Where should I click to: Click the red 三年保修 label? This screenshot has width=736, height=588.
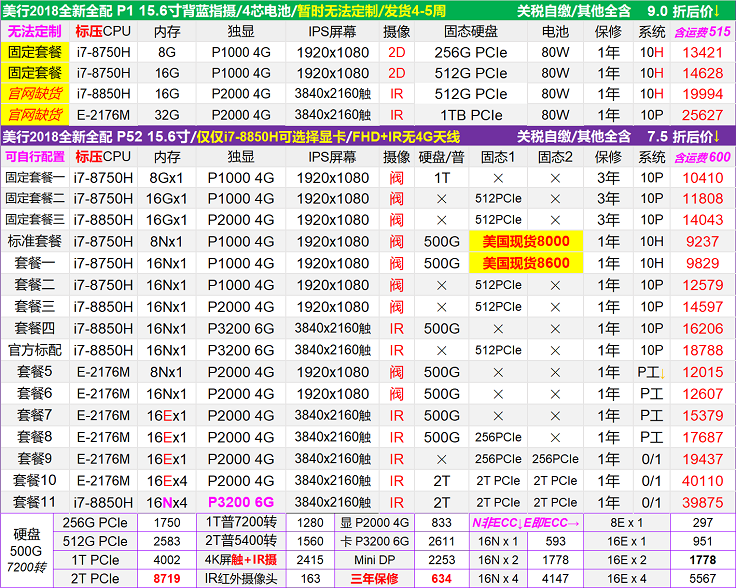coord(374,579)
